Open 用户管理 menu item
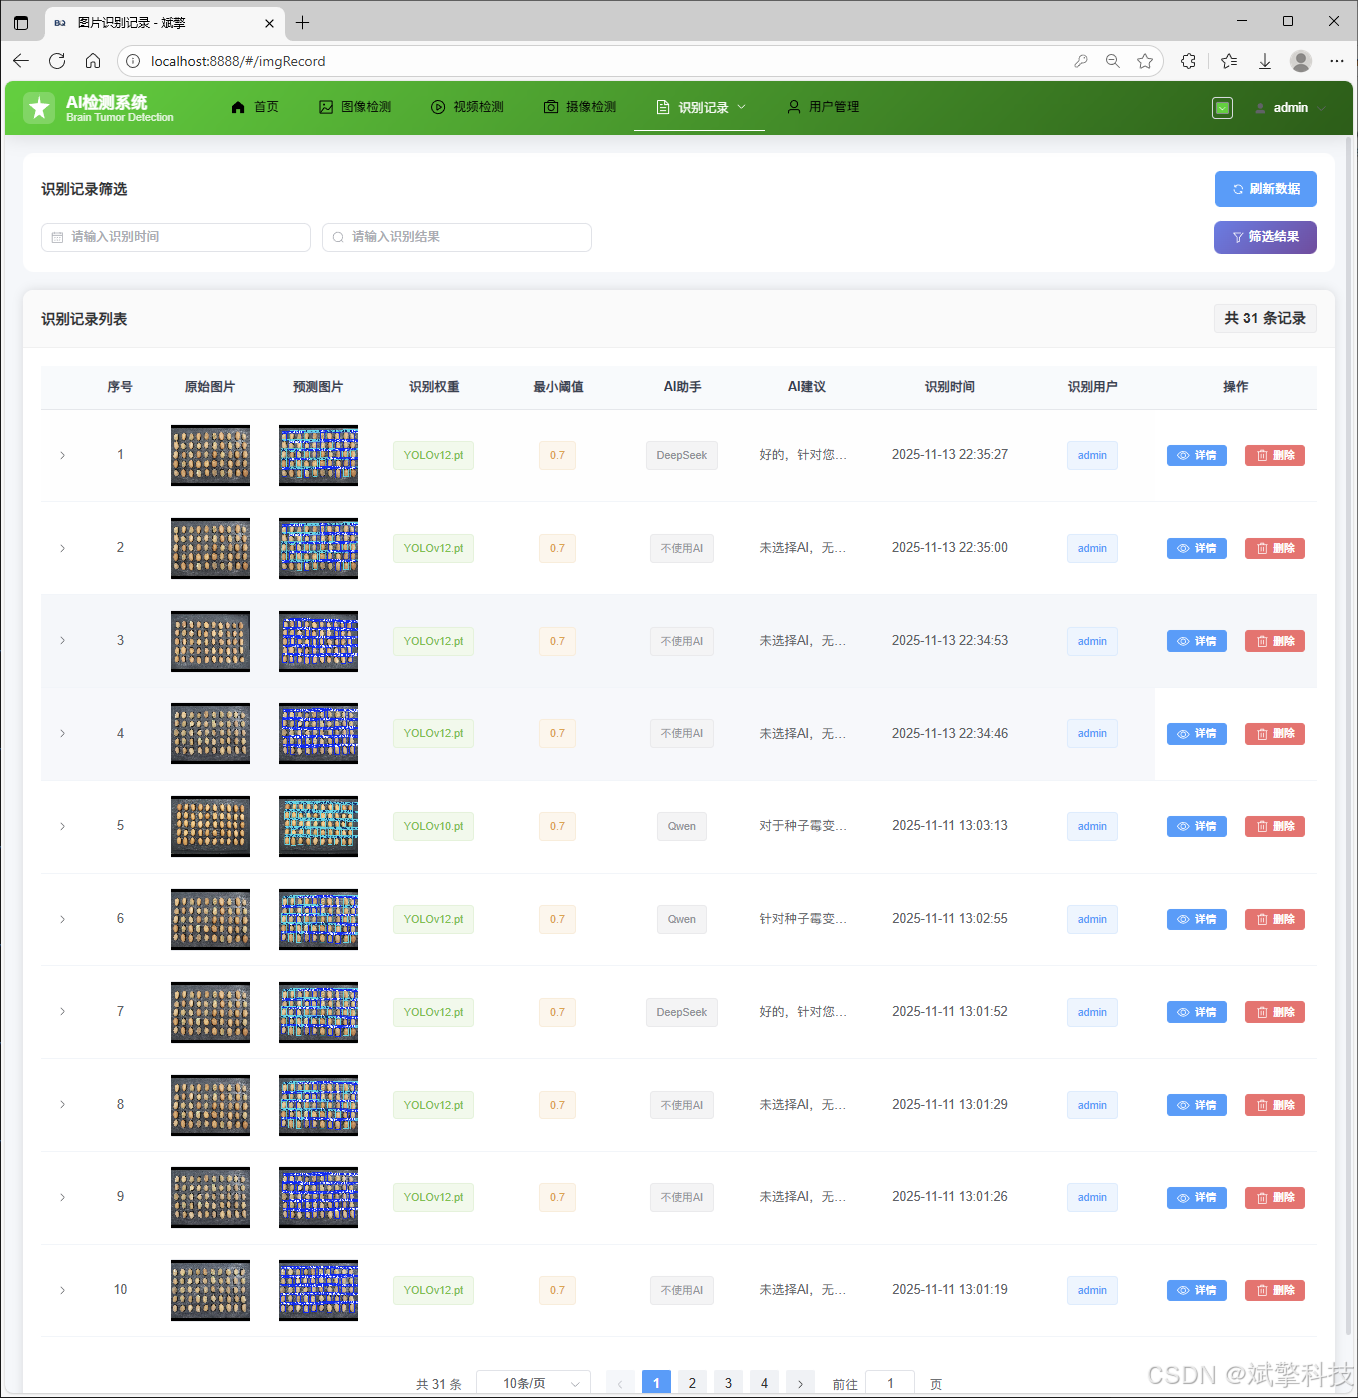 pyautogui.click(x=823, y=107)
